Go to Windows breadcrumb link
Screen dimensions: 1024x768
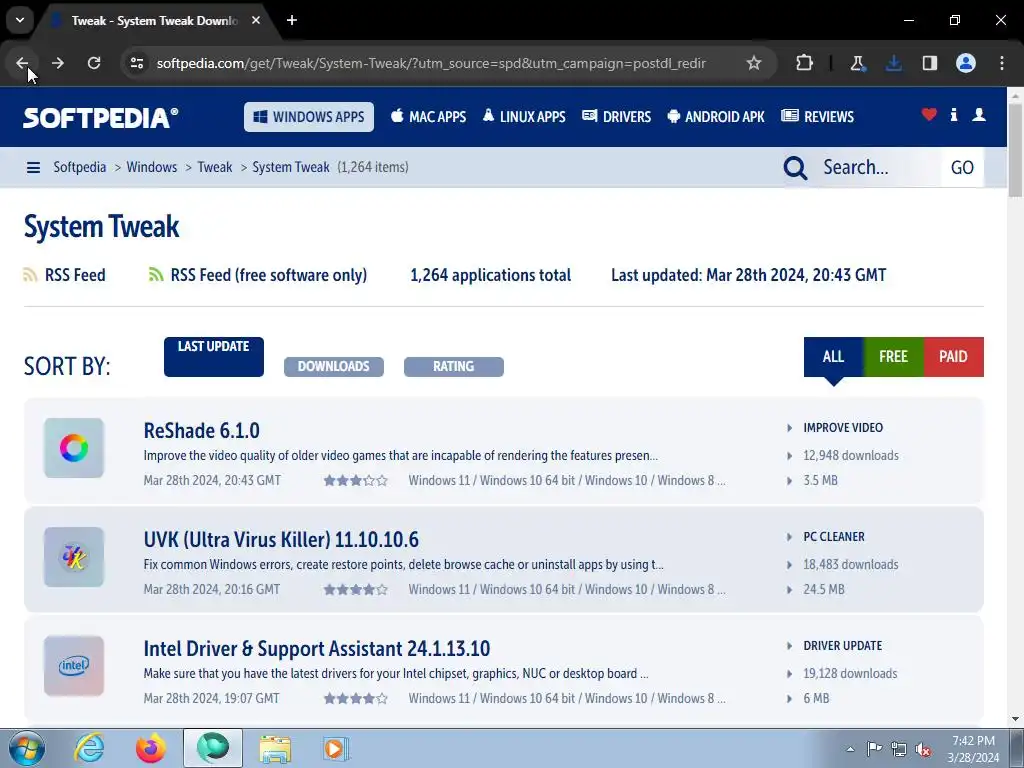[152, 167]
